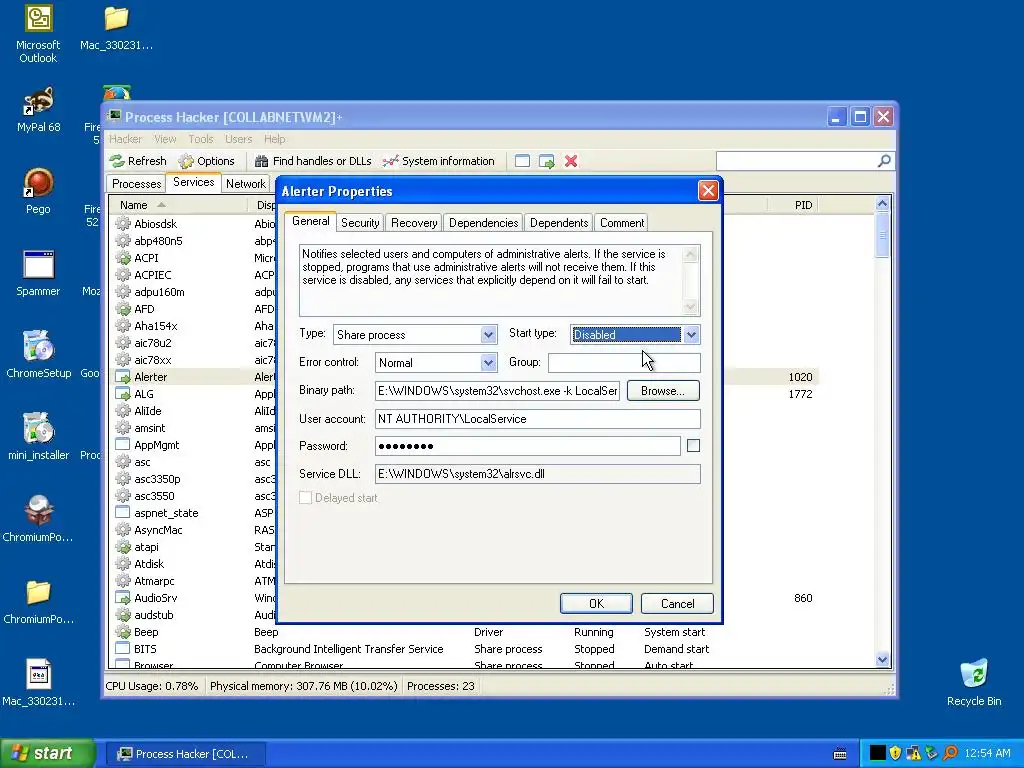
Task: Open the Users menu
Action: 238,139
